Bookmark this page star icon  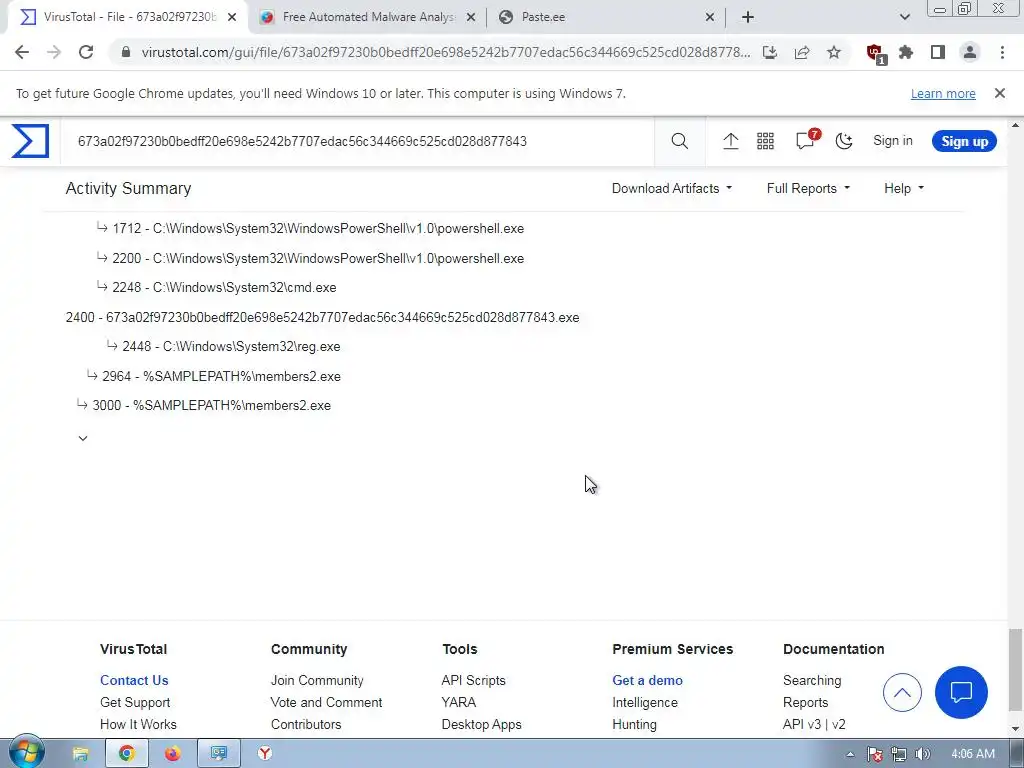834,52
